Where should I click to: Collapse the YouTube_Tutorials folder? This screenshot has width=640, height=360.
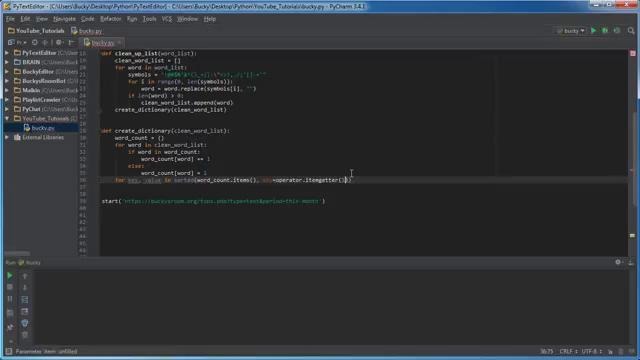coord(7,119)
